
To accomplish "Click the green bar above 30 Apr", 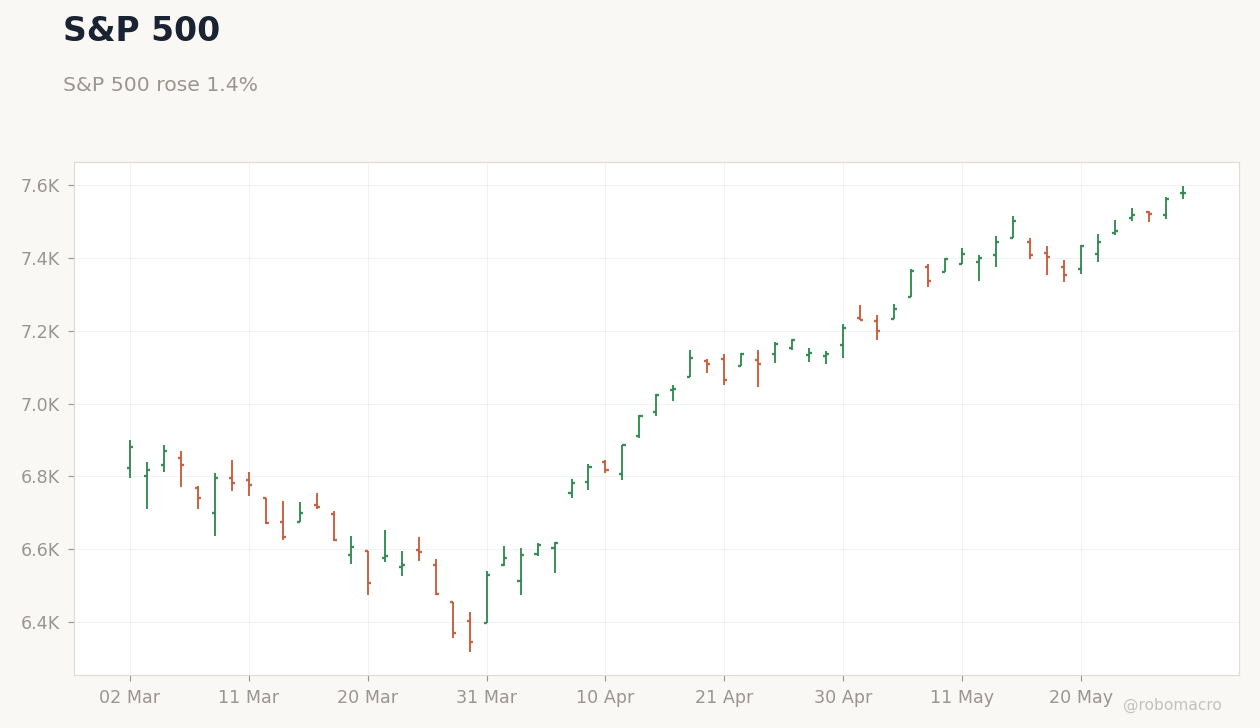I will point(843,341).
